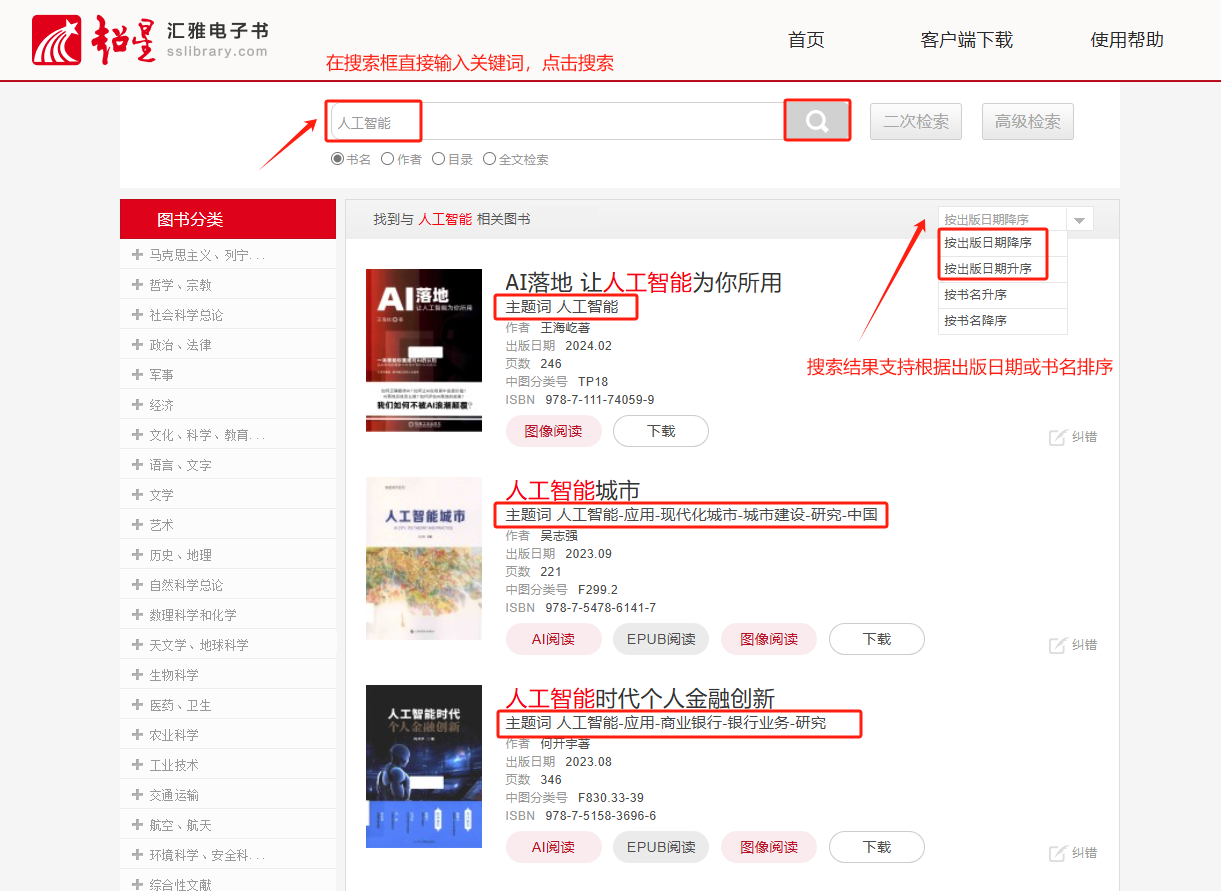Click the 高级检索 button
The width and height of the screenshot is (1221, 891).
(1029, 122)
